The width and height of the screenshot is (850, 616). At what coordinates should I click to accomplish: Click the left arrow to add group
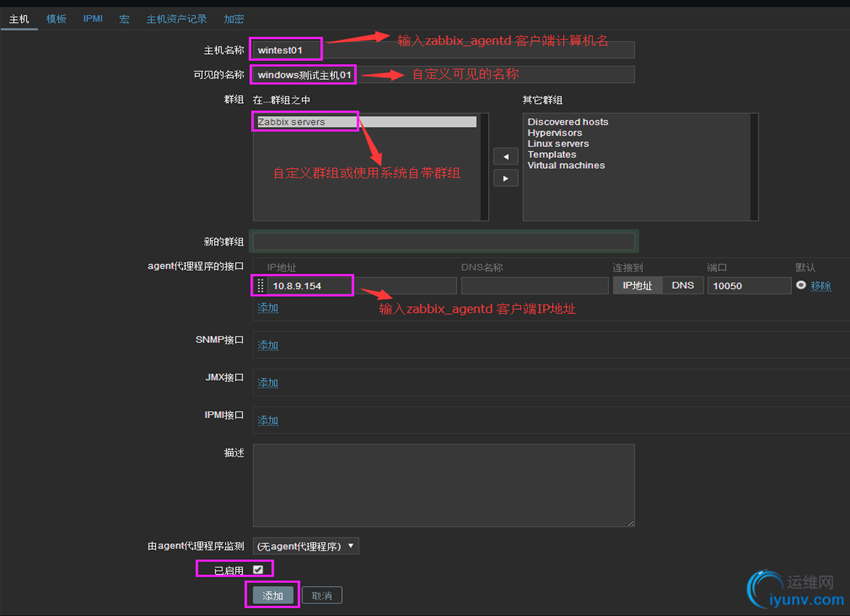pos(506,156)
